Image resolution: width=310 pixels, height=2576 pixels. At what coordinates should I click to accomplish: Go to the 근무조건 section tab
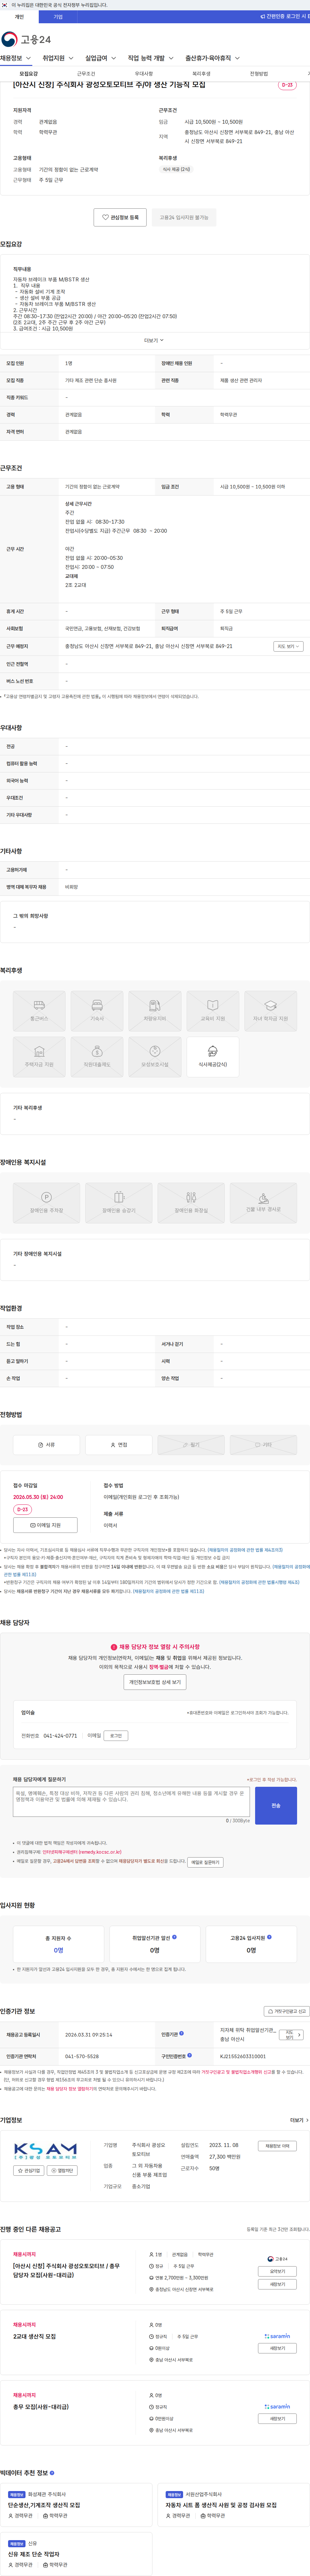point(86,74)
